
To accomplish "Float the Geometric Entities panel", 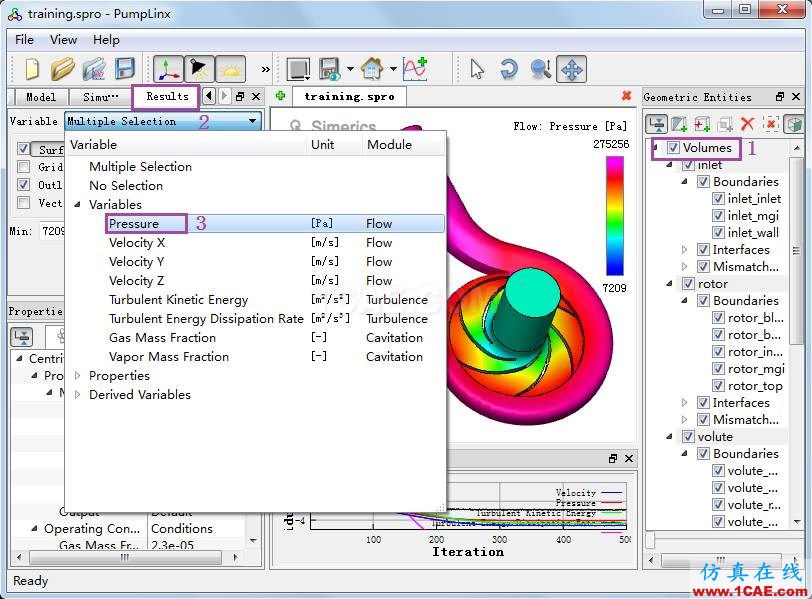I will point(780,97).
